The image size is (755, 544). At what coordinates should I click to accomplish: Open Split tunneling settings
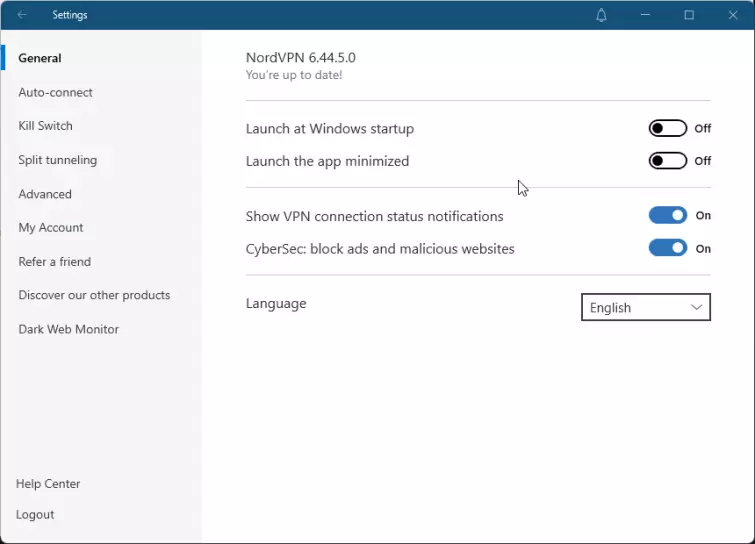57,160
